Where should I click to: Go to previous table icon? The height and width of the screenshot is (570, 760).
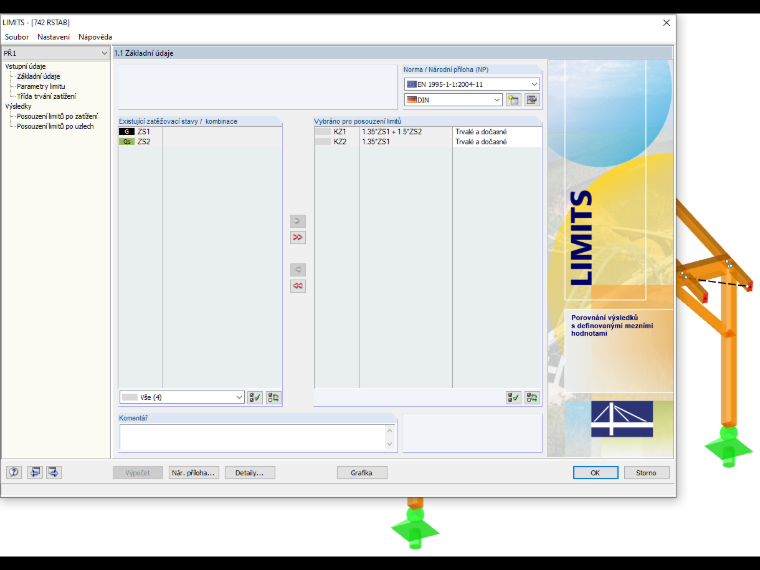point(35,472)
